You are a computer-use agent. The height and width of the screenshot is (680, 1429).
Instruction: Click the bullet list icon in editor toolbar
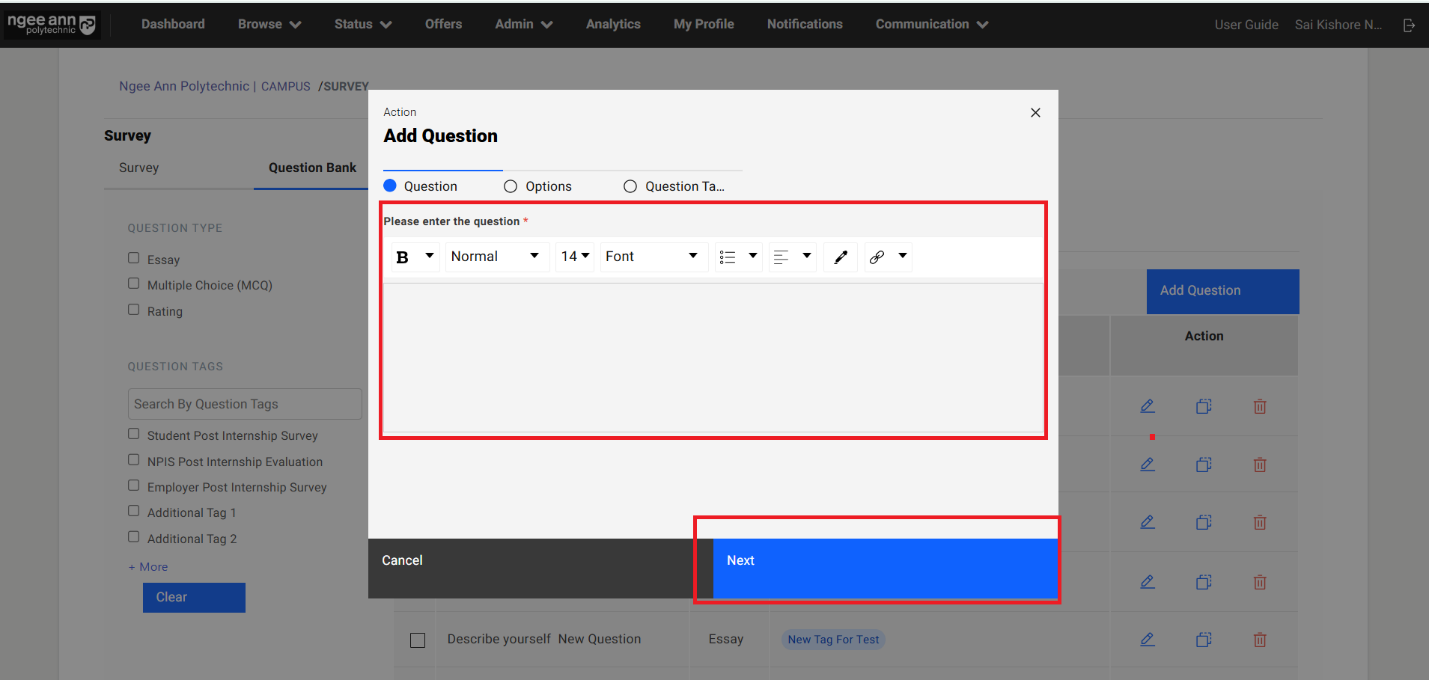tap(728, 257)
